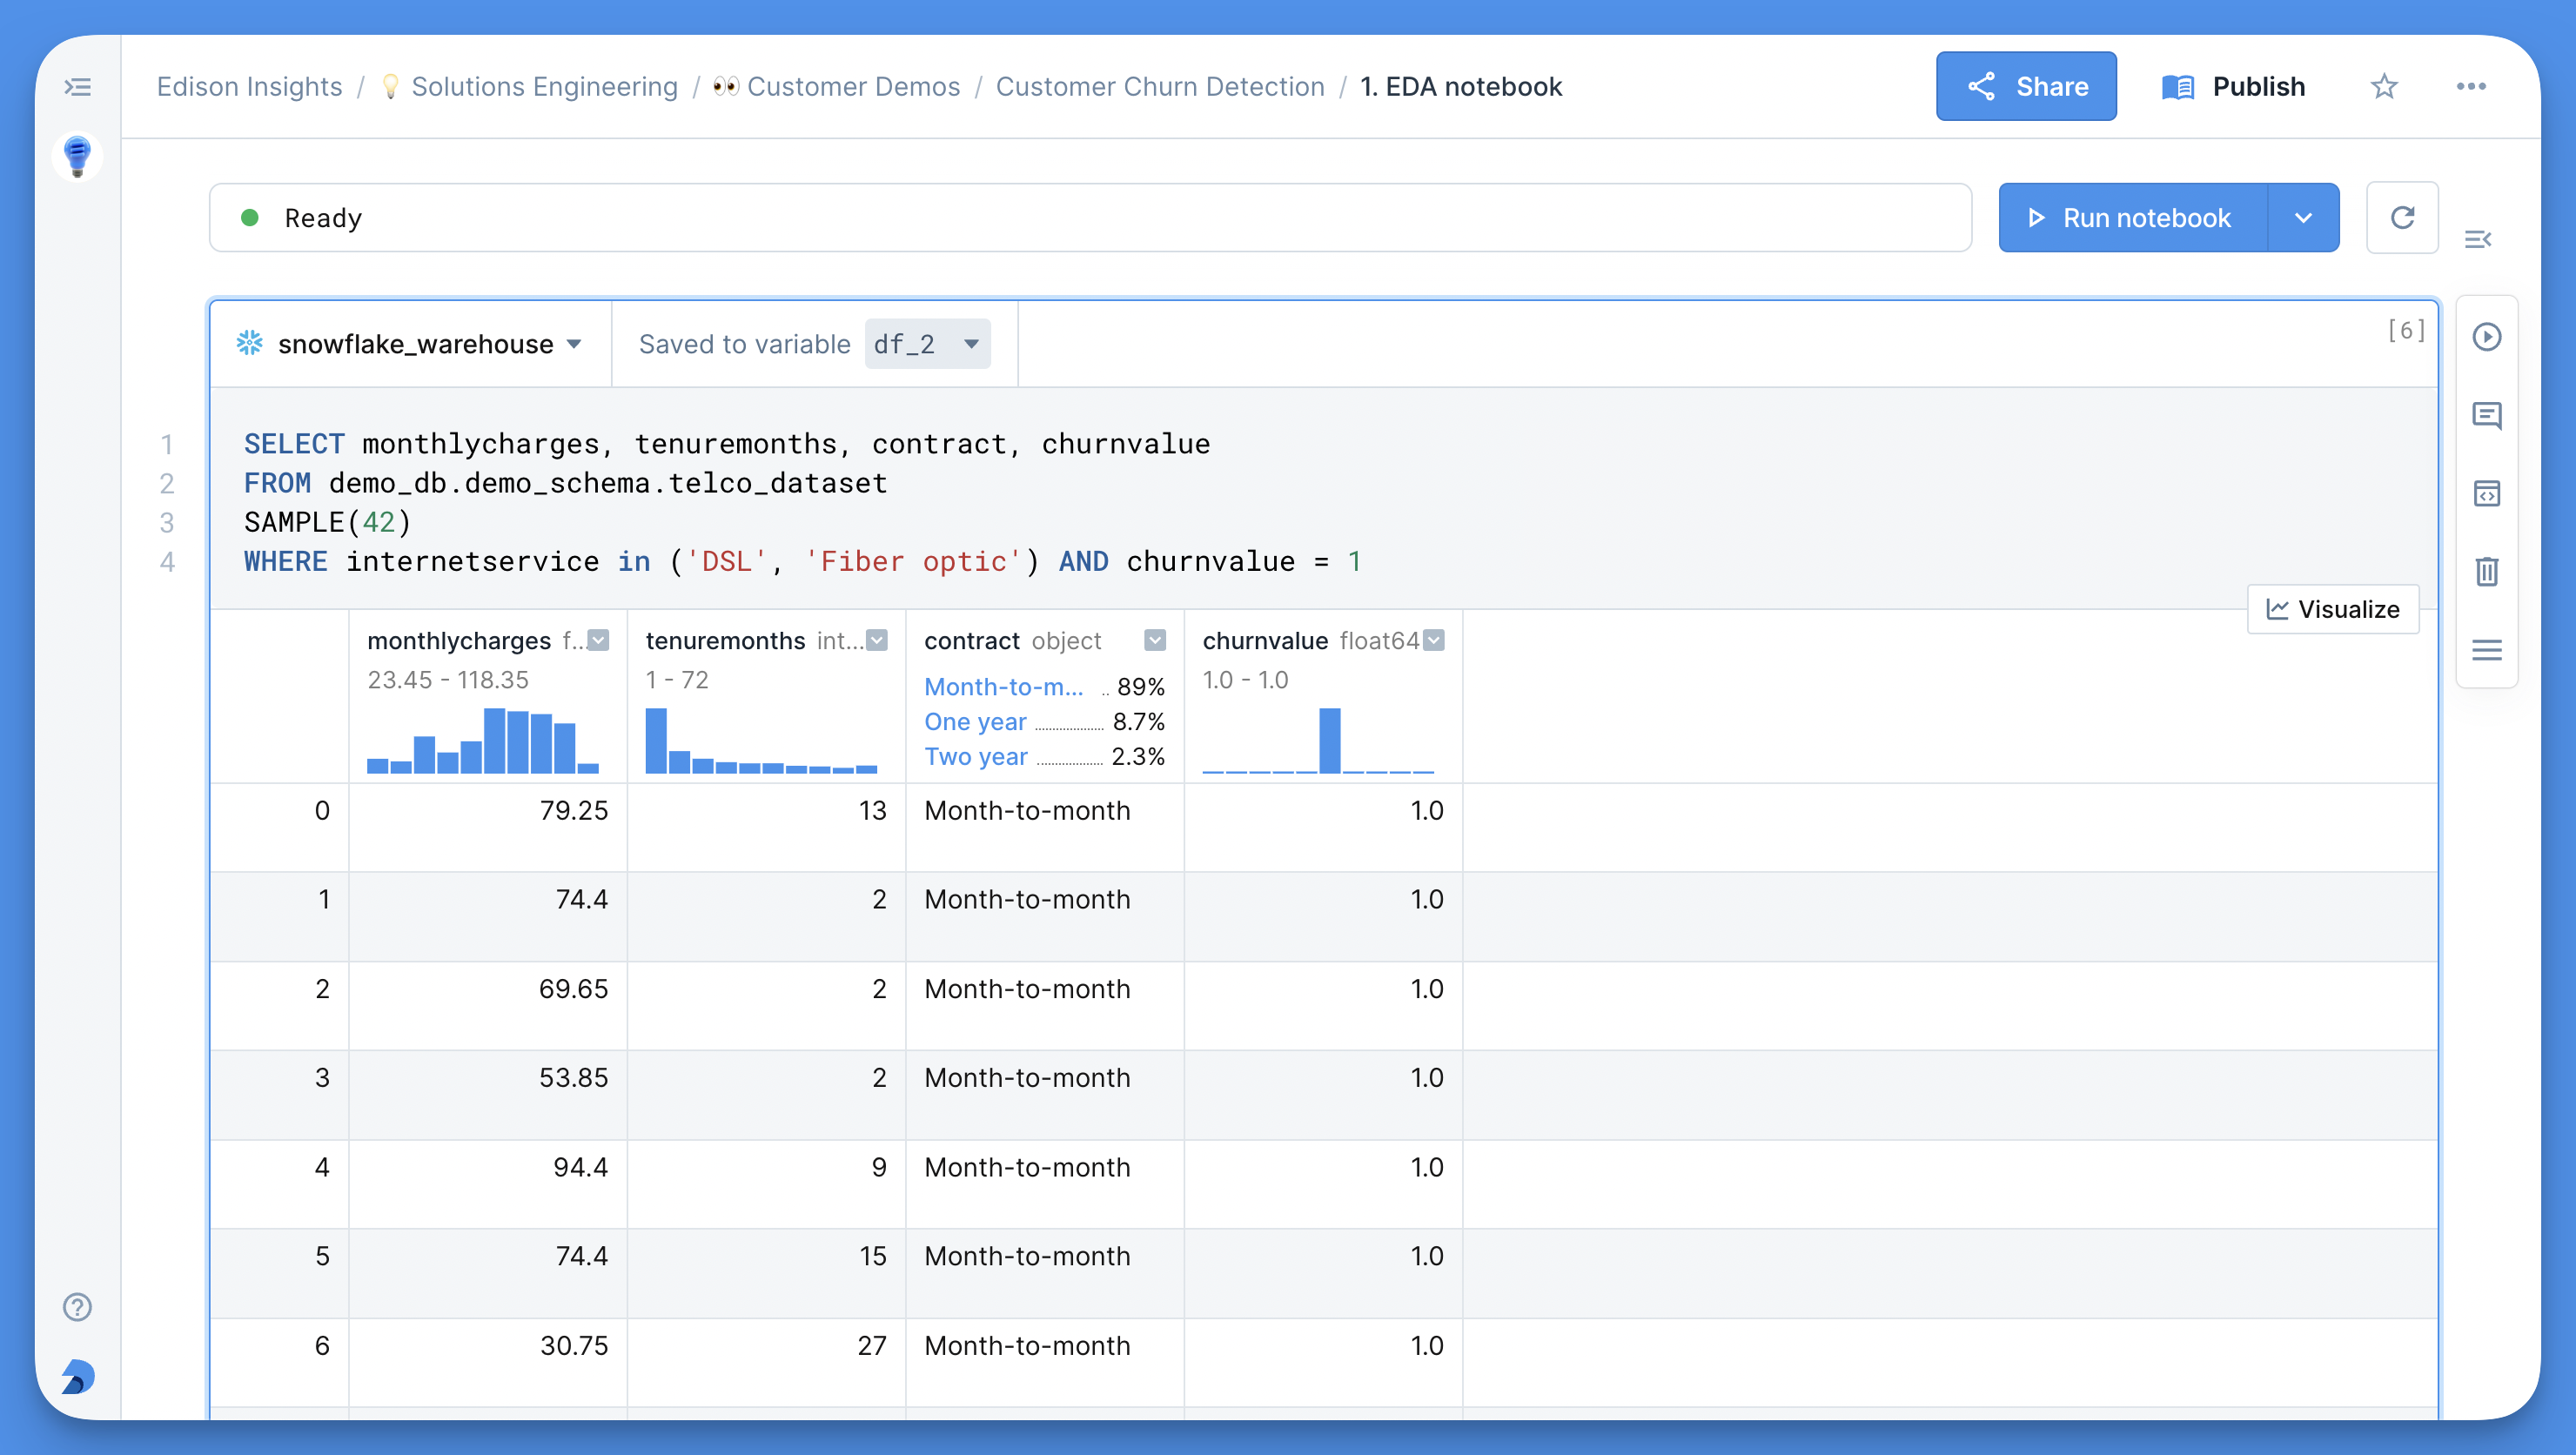Image resolution: width=2576 pixels, height=1455 pixels.
Task: Expand the df_2 variable dropdown
Action: [969, 344]
